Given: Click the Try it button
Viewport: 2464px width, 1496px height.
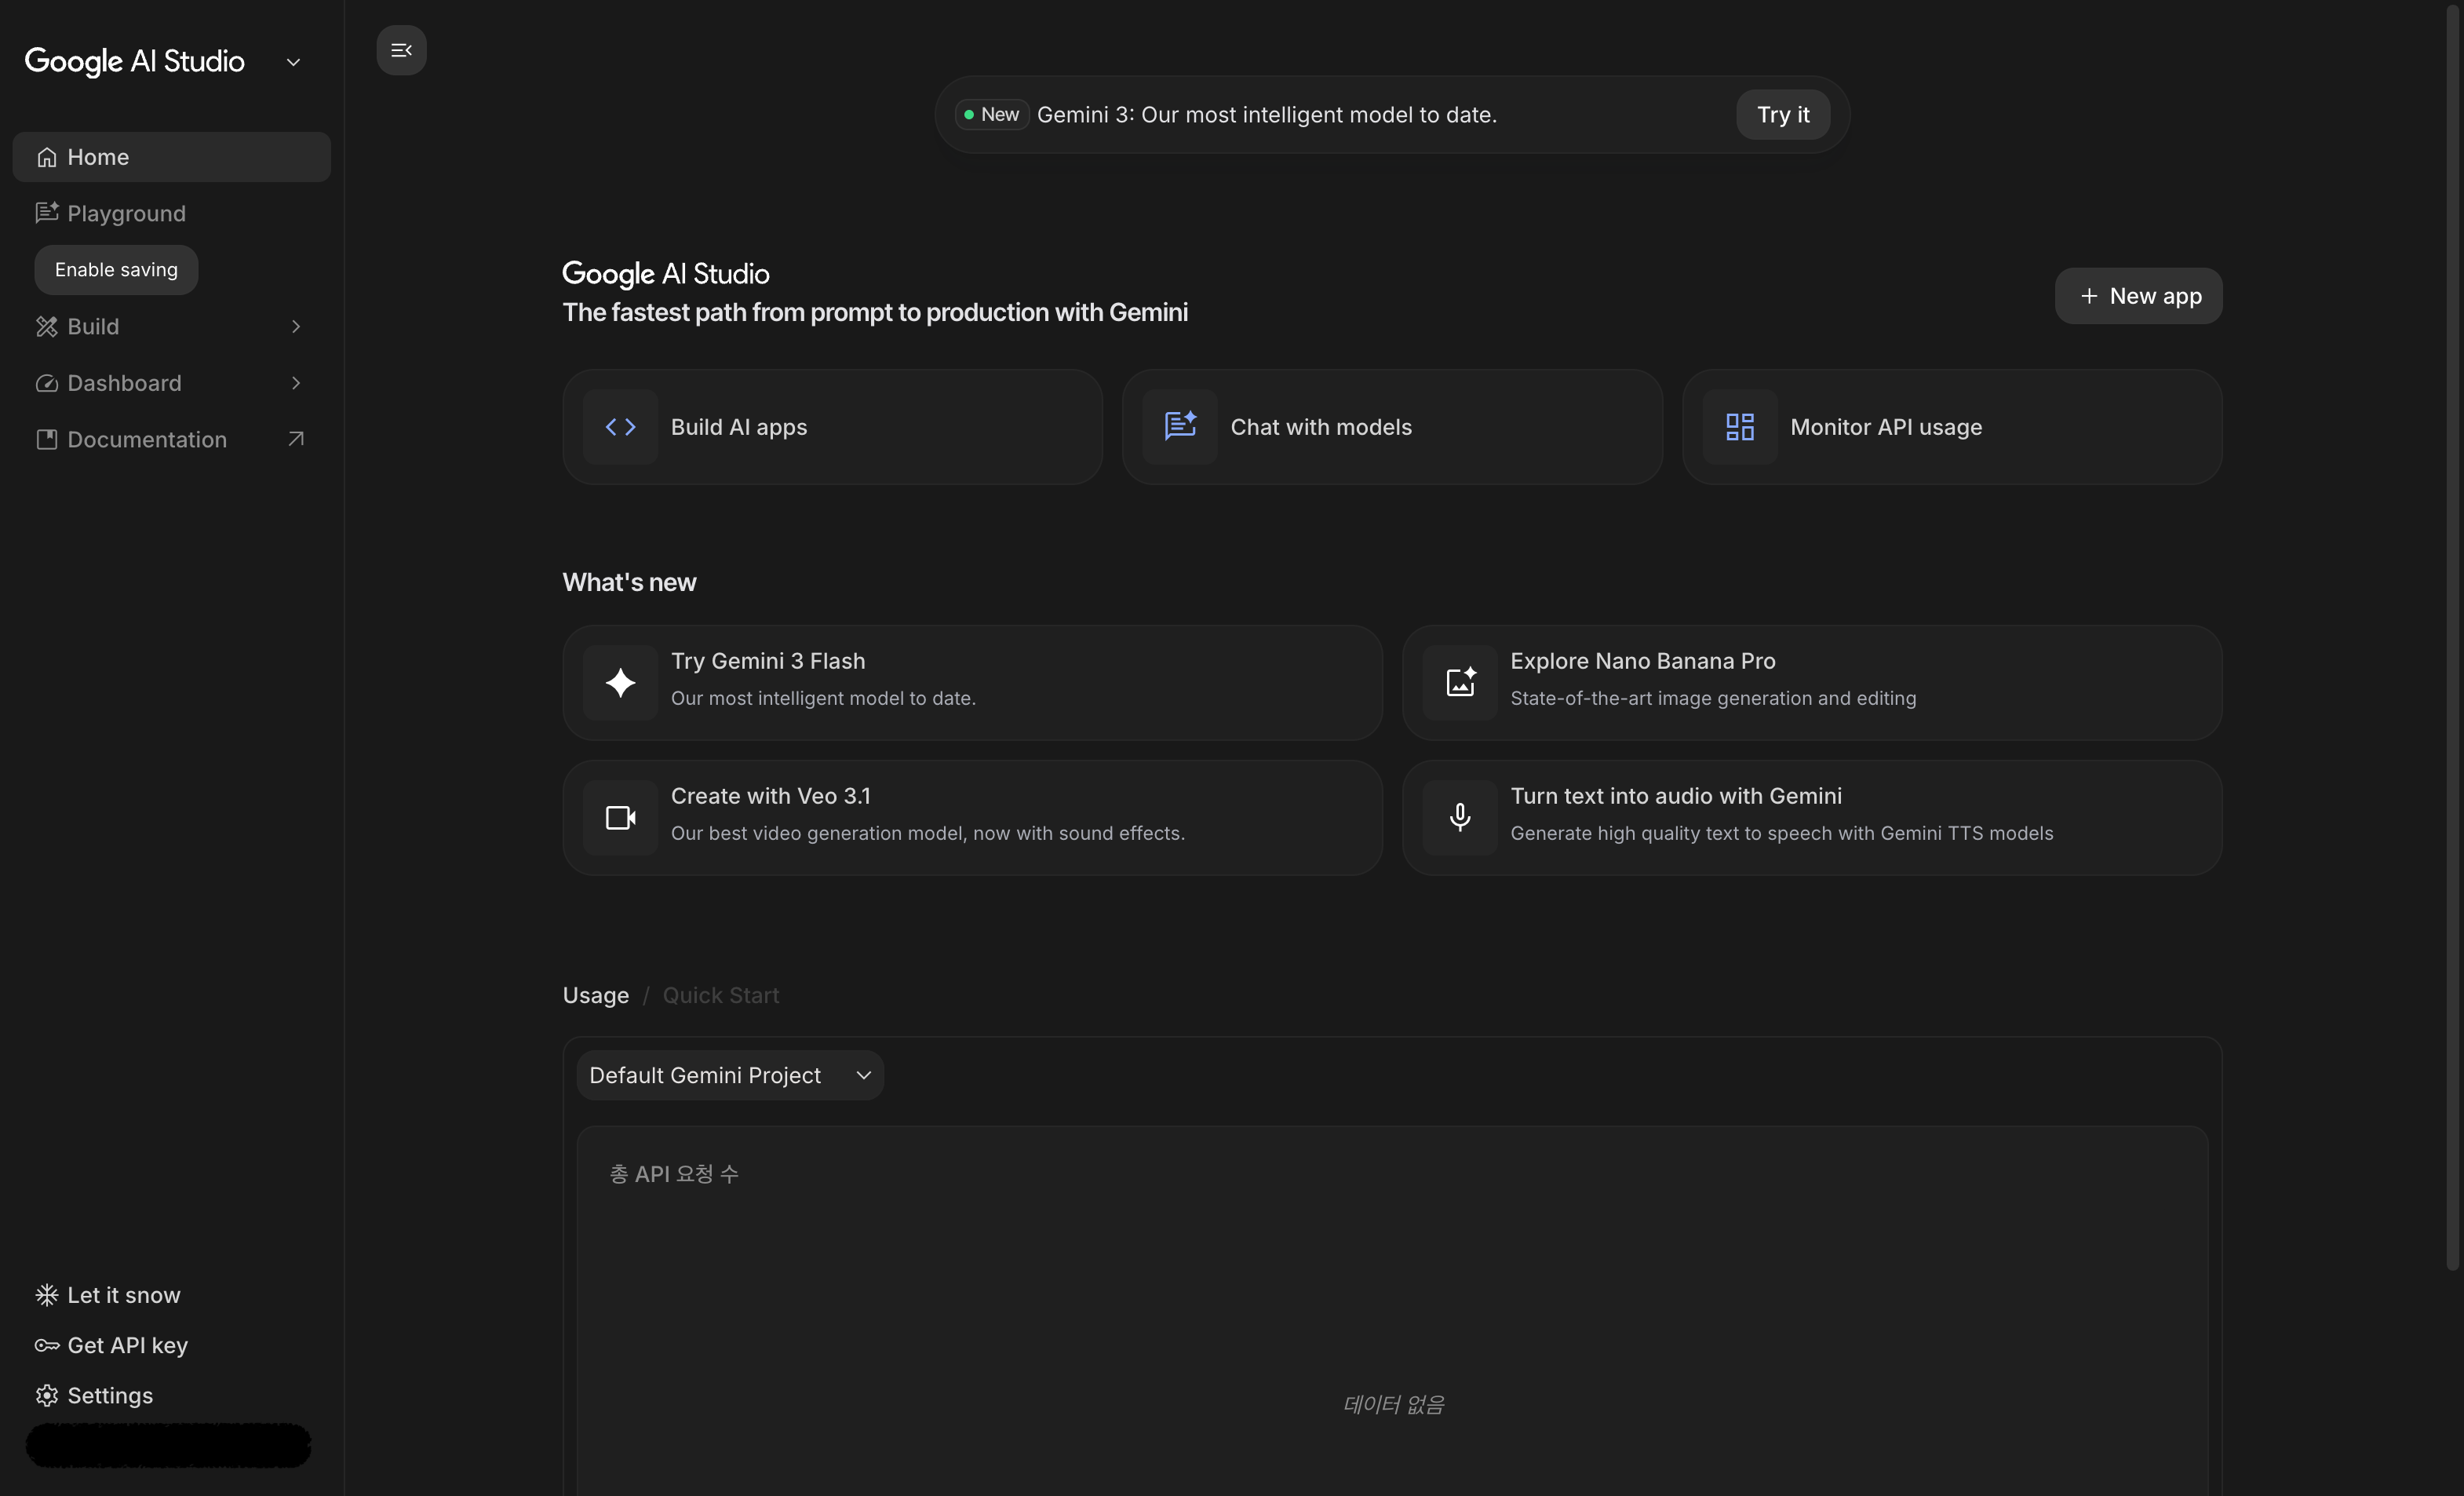Looking at the screenshot, I should coord(1783,114).
